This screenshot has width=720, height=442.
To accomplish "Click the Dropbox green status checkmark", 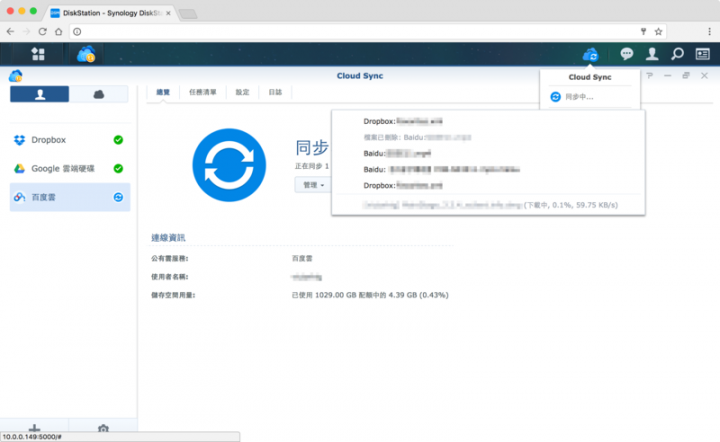I will [118, 140].
